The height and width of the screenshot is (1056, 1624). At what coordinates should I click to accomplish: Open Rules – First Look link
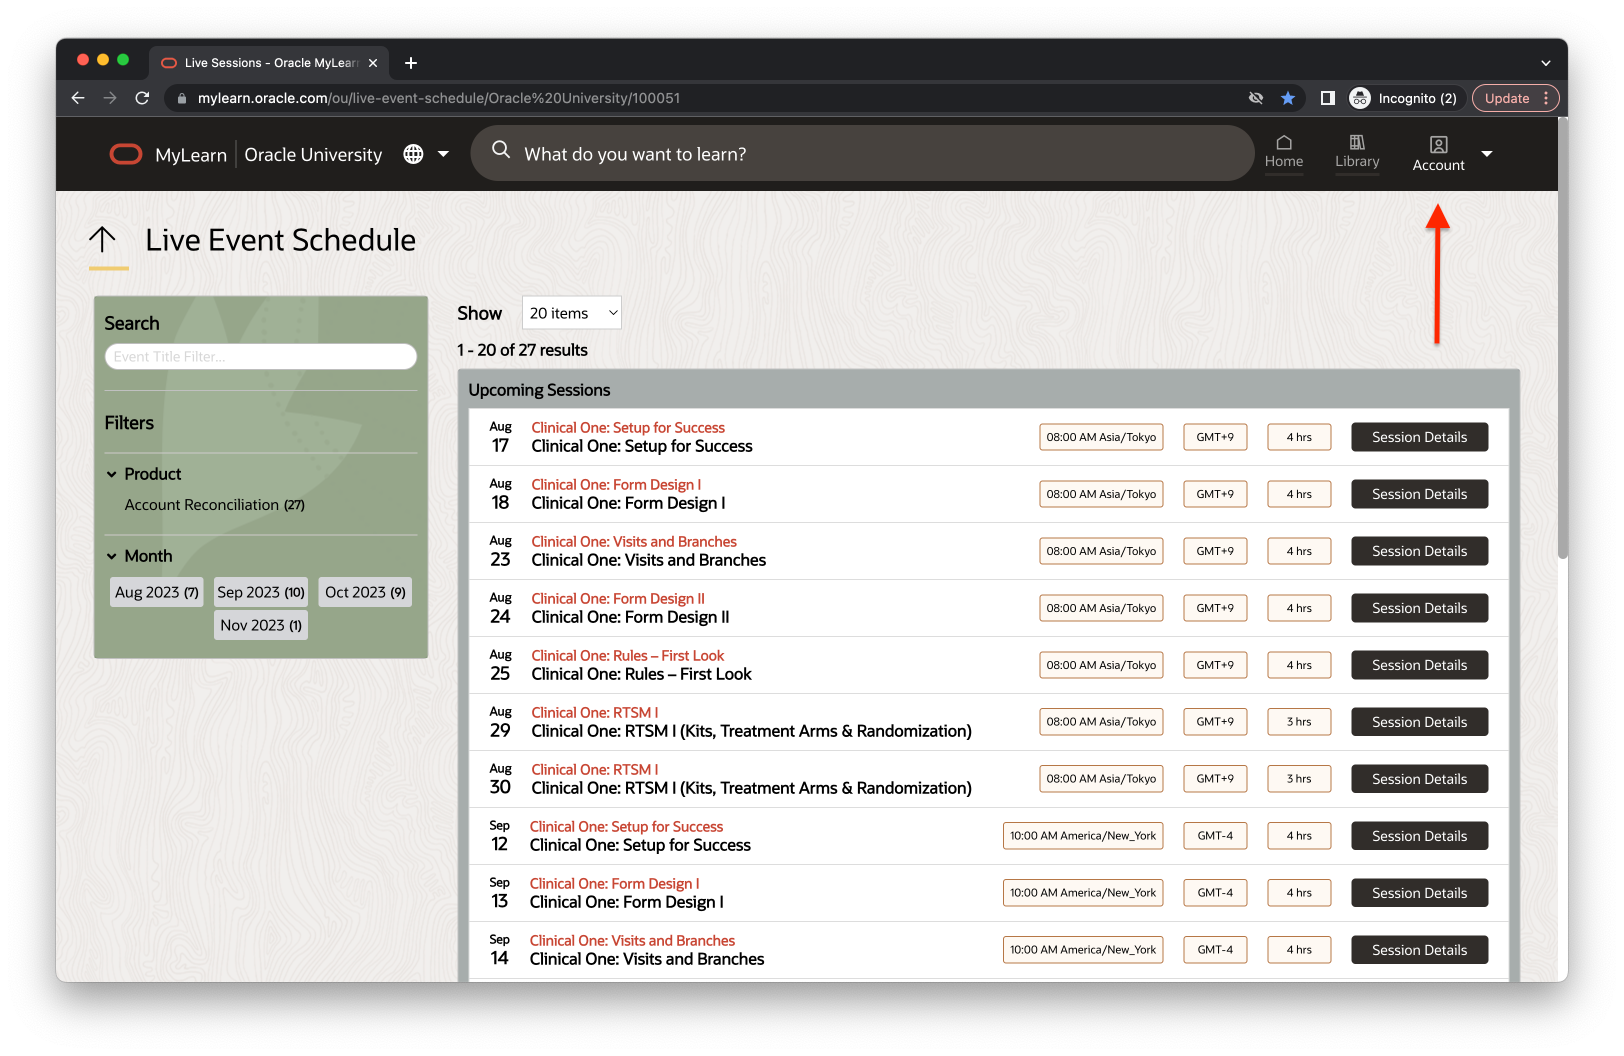pos(628,656)
